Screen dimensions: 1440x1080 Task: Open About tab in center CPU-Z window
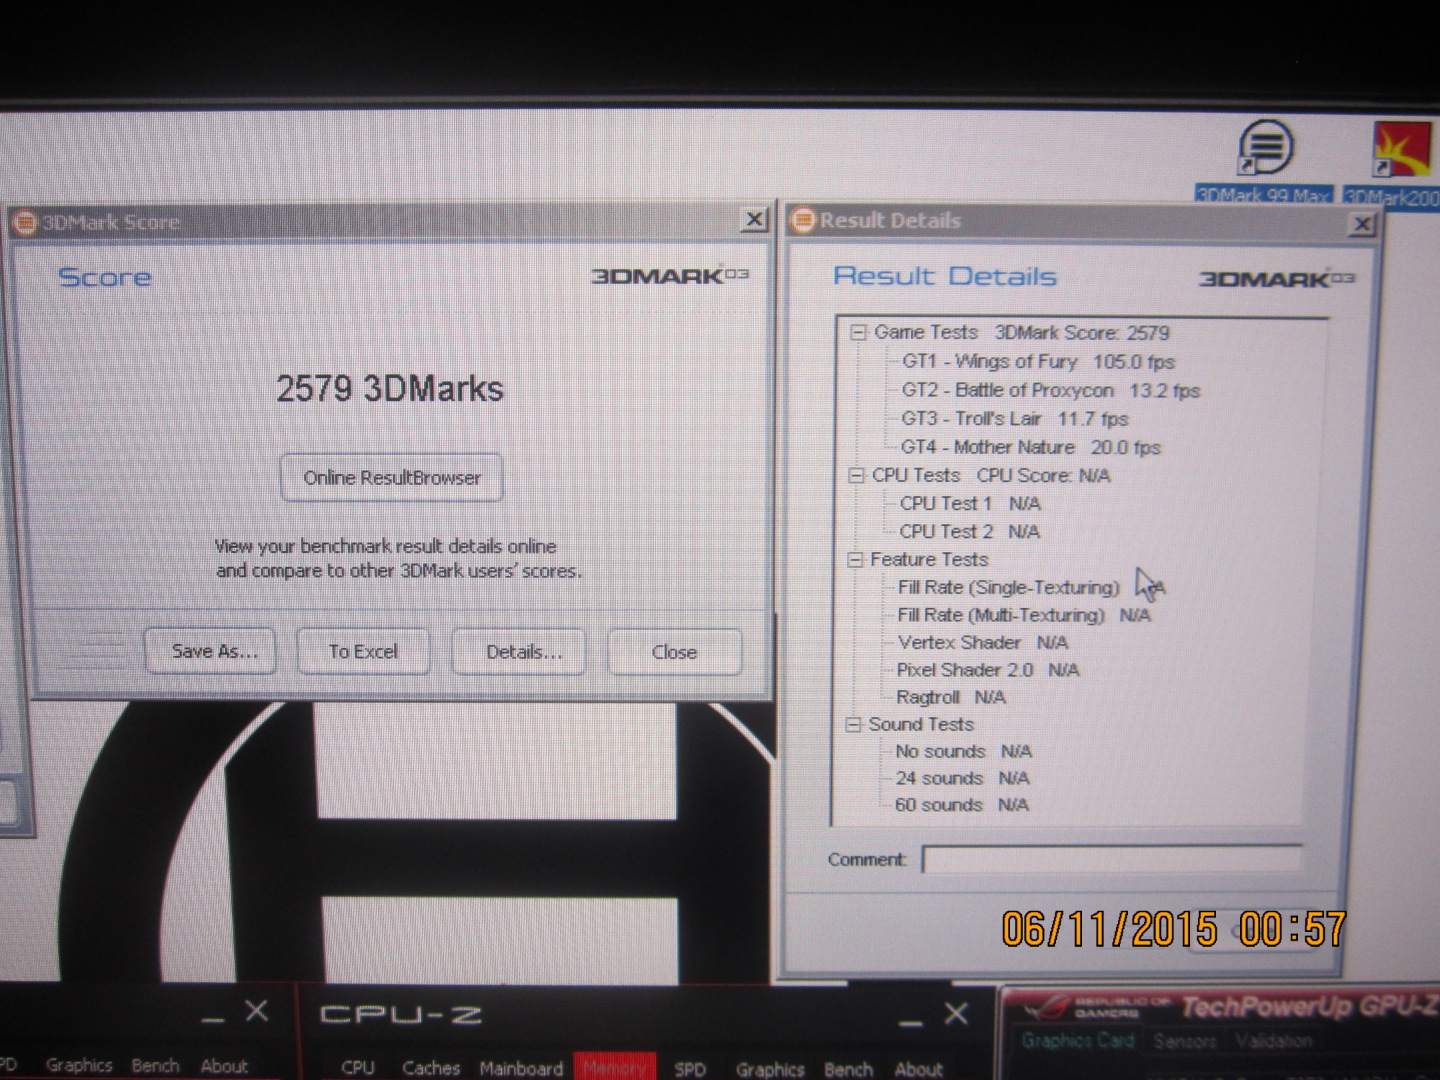point(918,1069)
